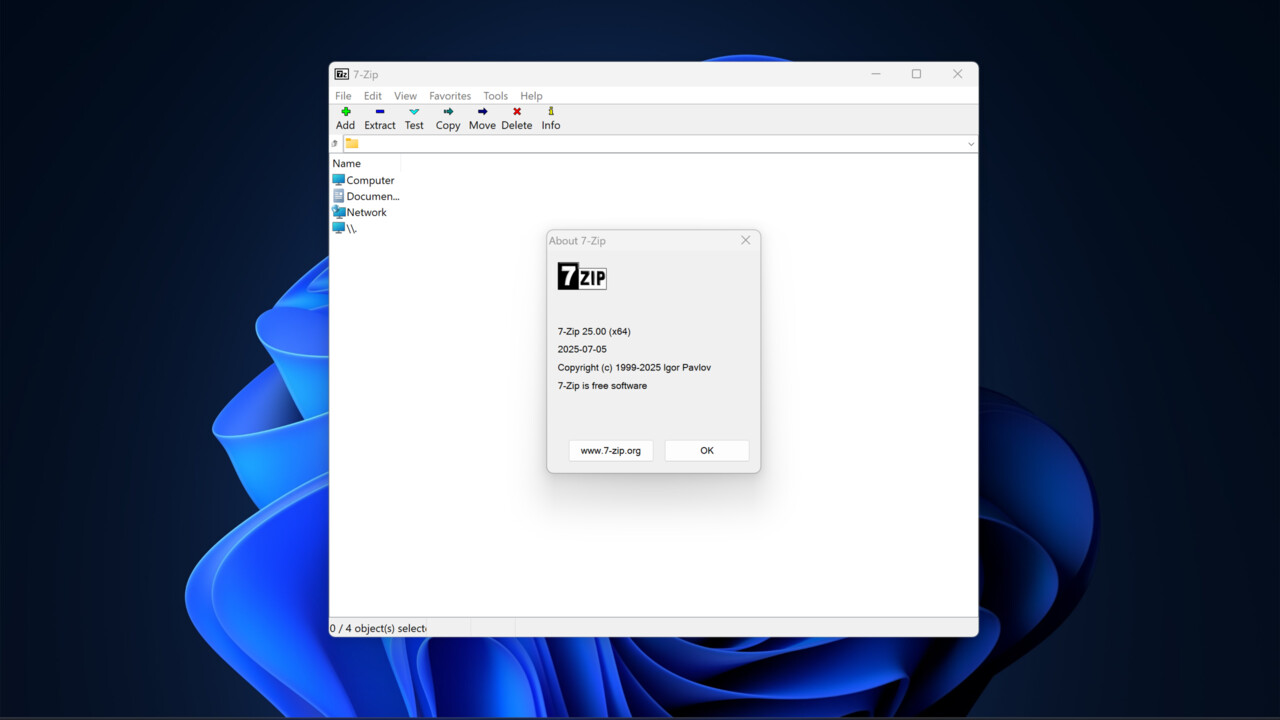The width and height of the screenshot is (1280, 720).
Task: Click the up-folder icon beside the address bar
Action: point(335,144)
